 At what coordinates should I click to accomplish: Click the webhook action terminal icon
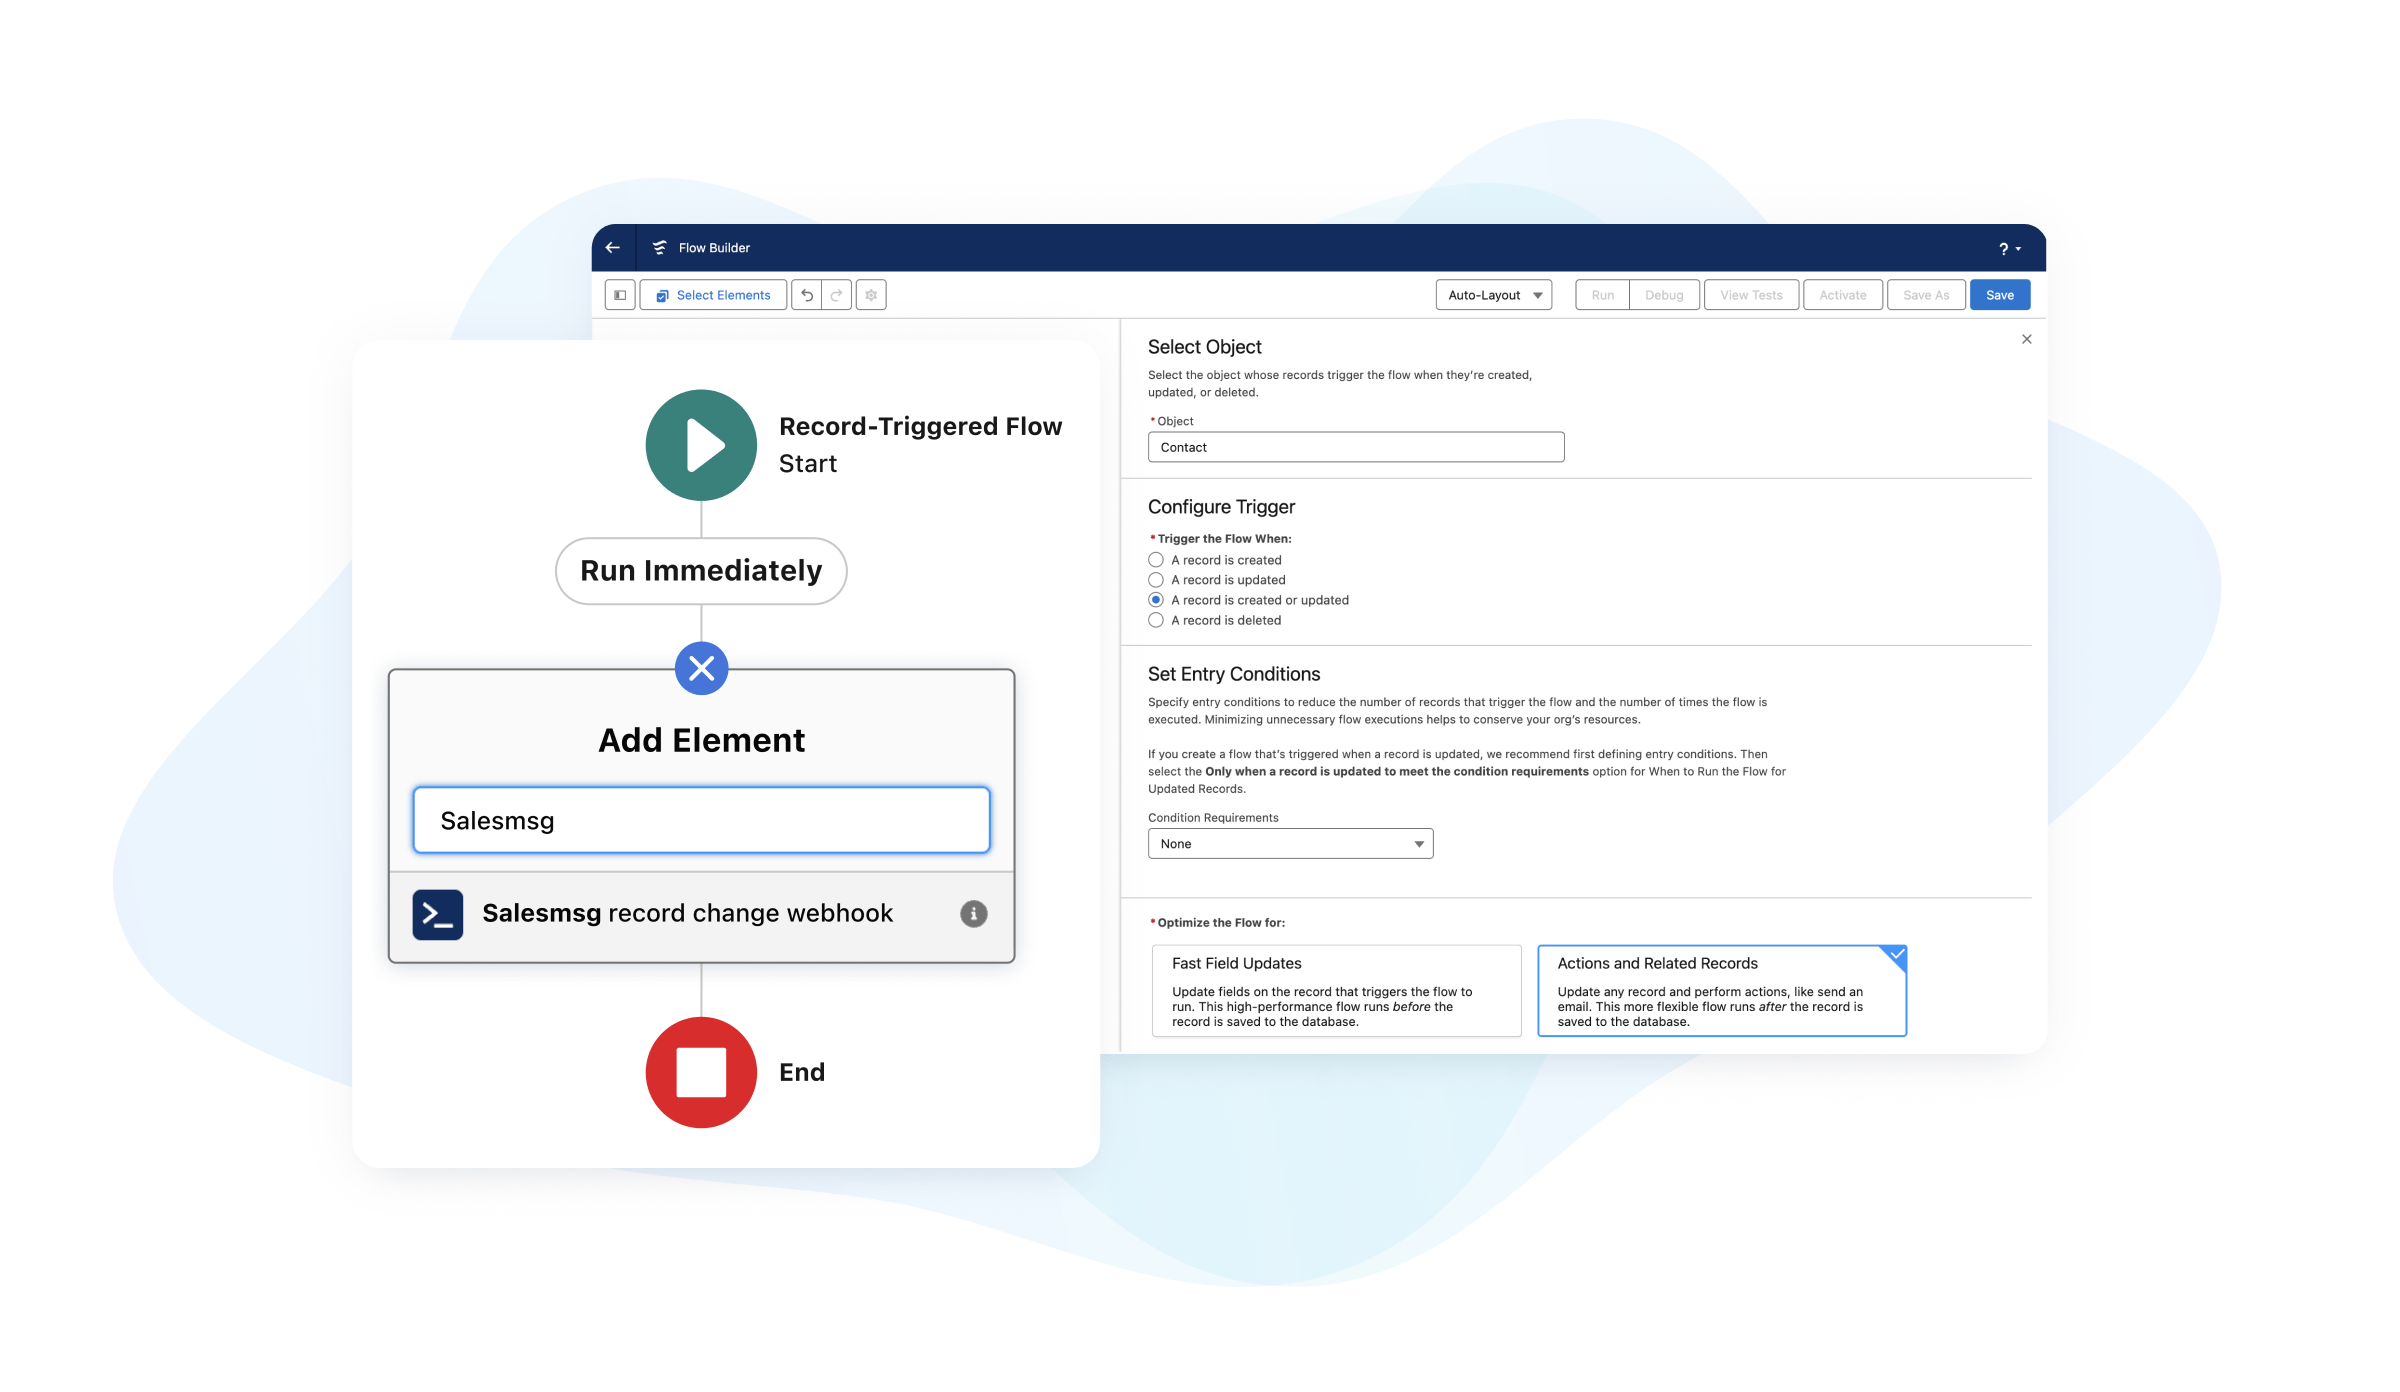tap(438, 914)
